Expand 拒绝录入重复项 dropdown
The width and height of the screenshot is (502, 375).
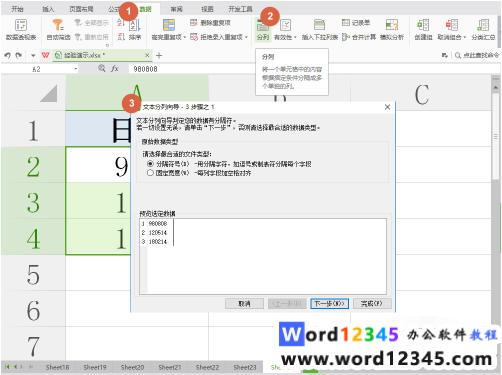coord(246,37)
